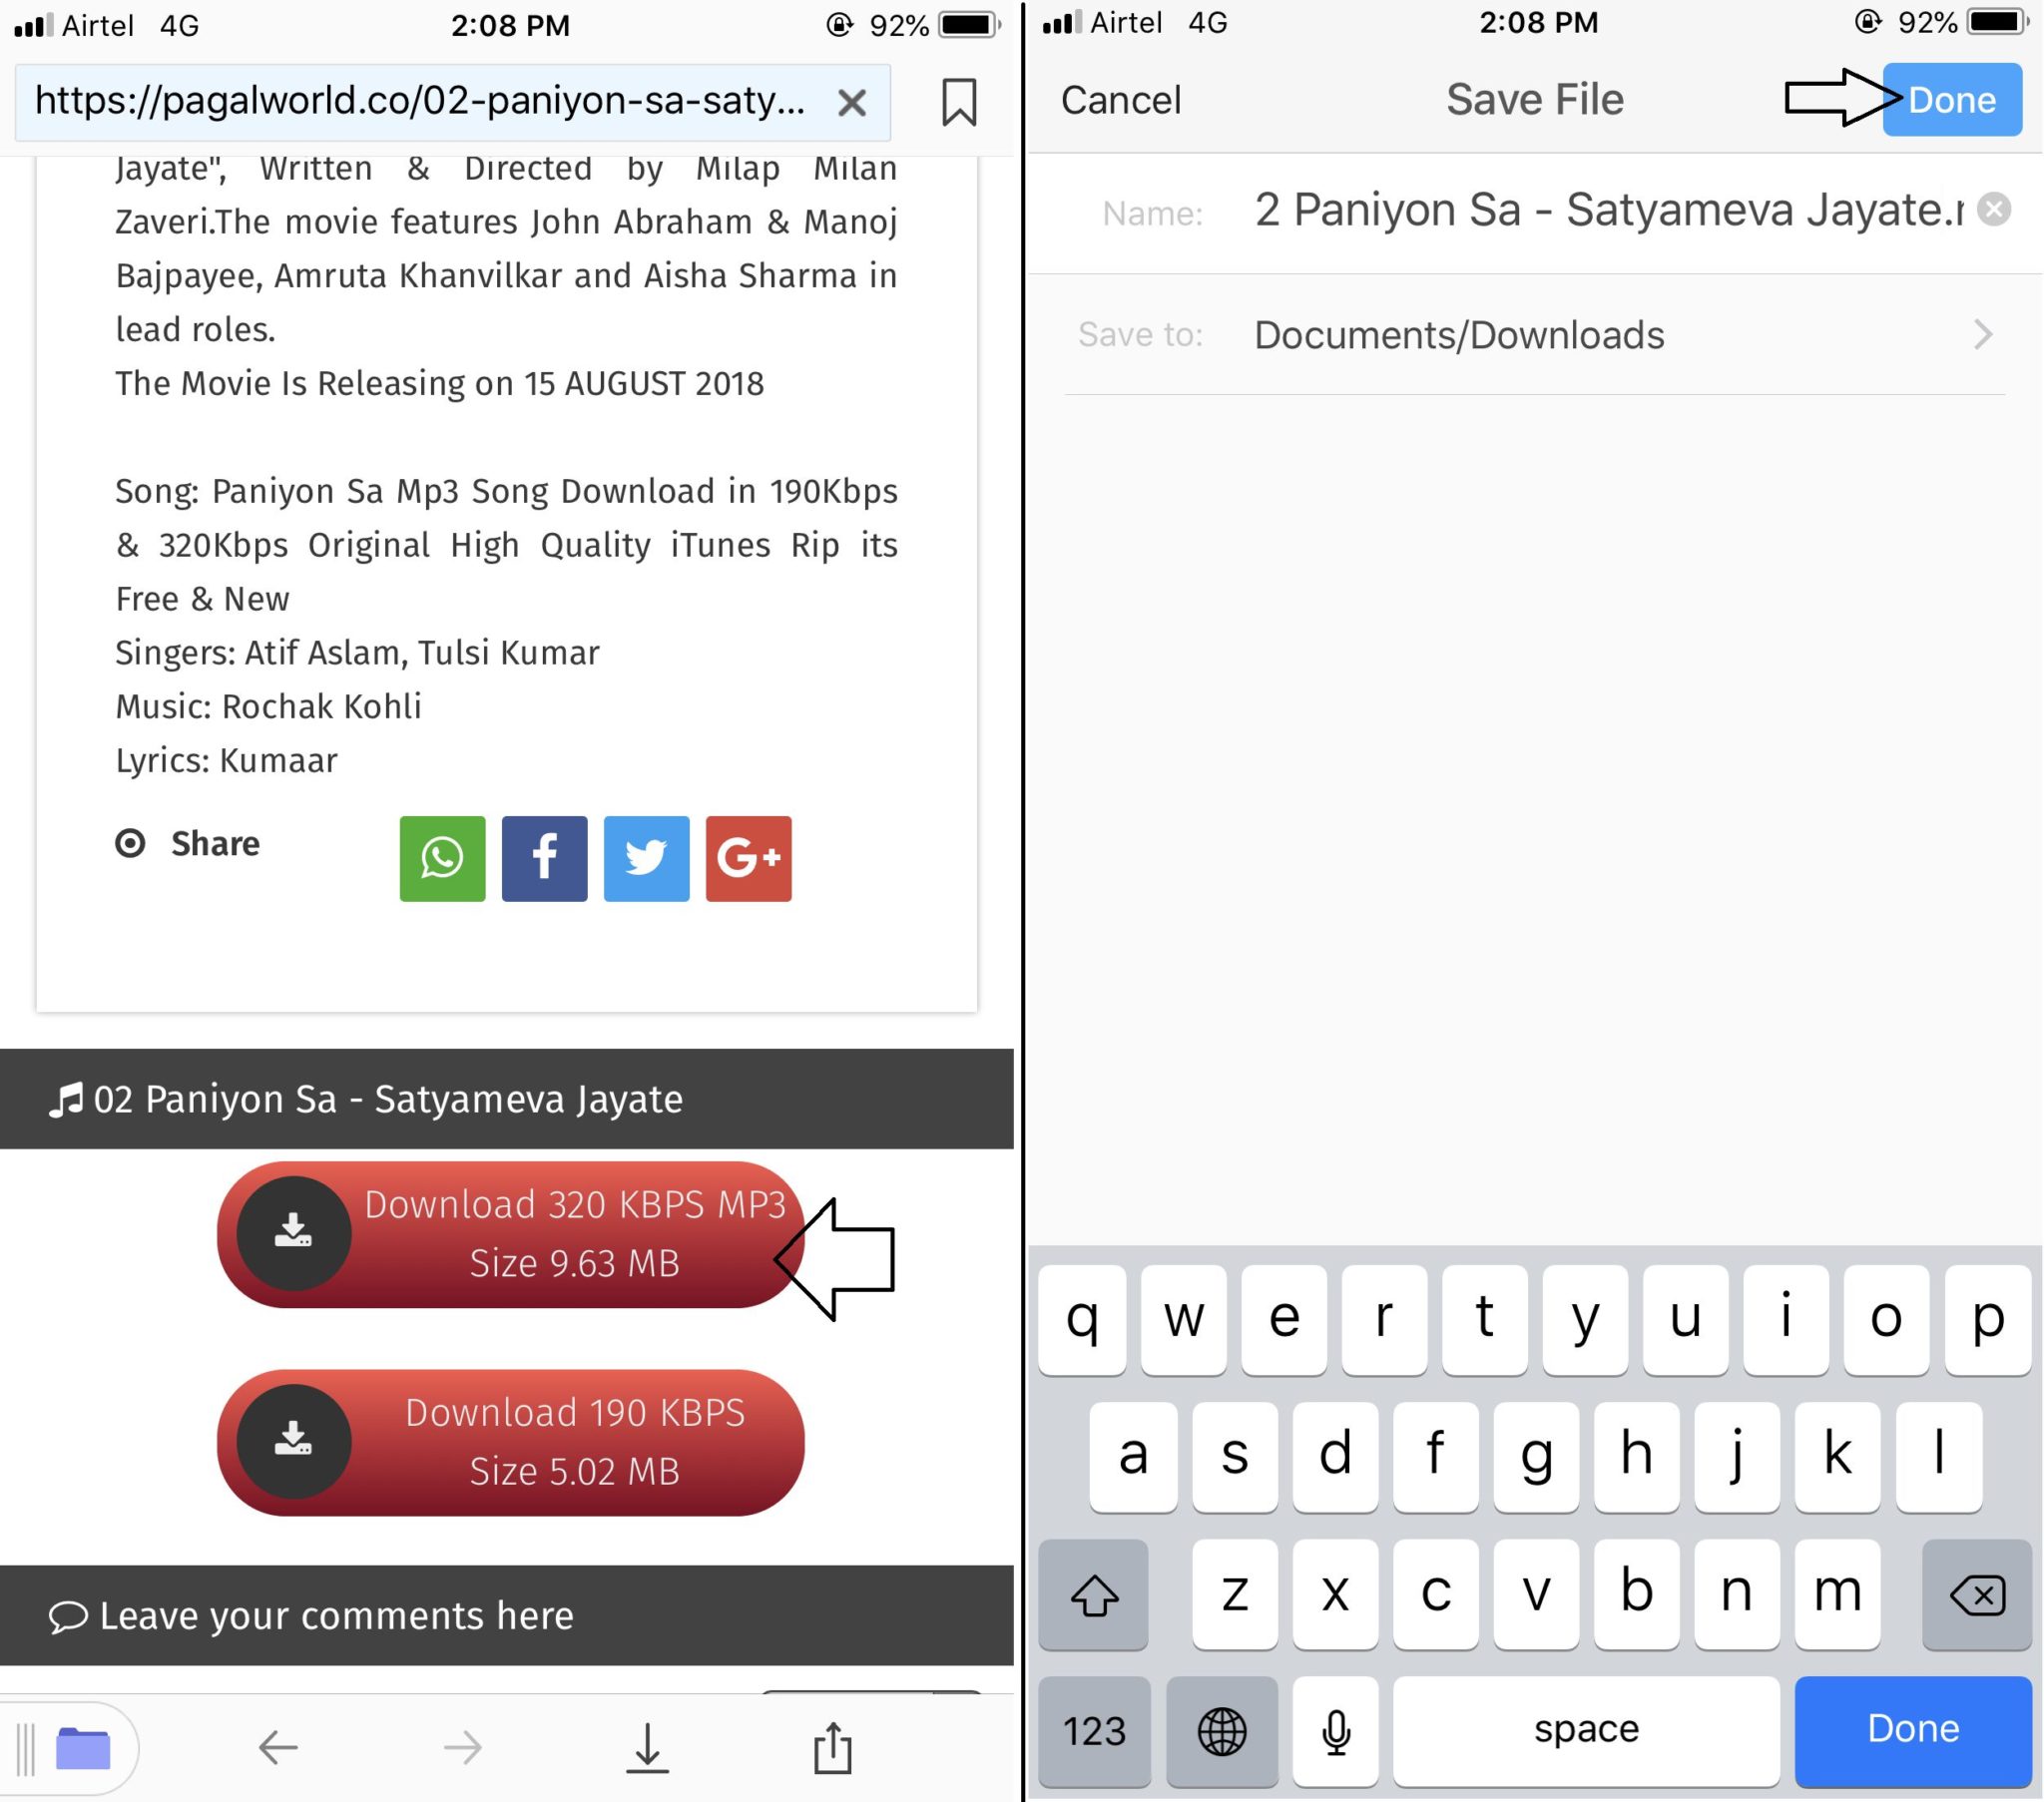2044x1802 pixels.
Task: Open downloads with bottom download arrow
Action: click(648, 1748)
